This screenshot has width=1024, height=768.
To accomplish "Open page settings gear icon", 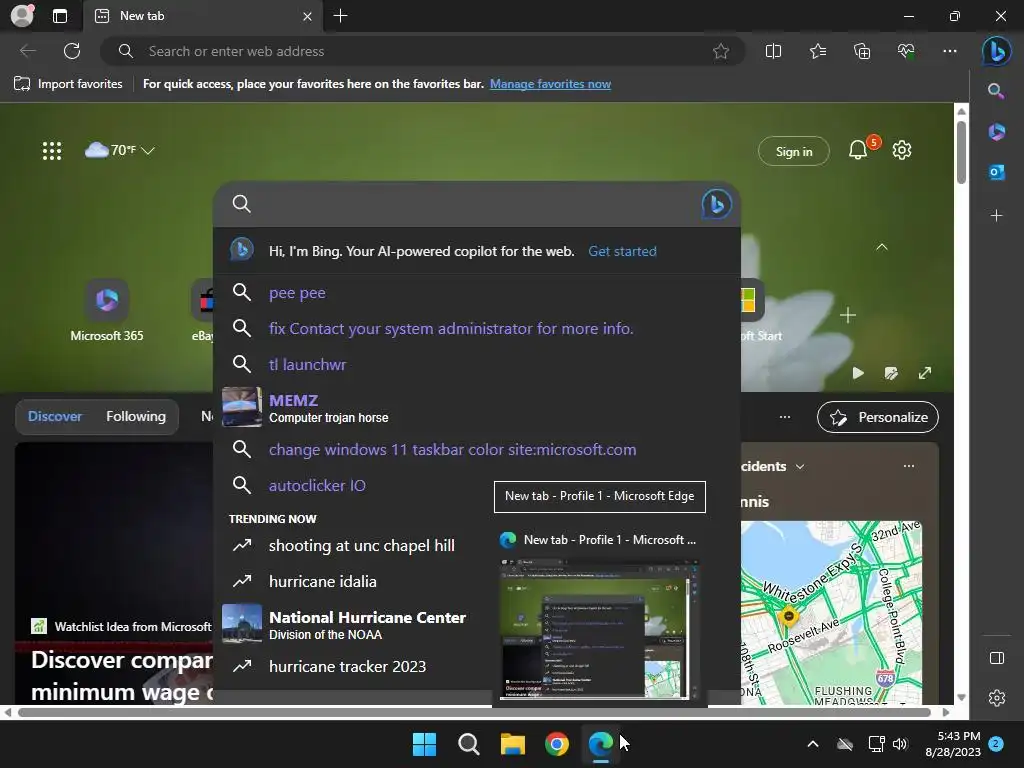I will [x=902, y=150].
